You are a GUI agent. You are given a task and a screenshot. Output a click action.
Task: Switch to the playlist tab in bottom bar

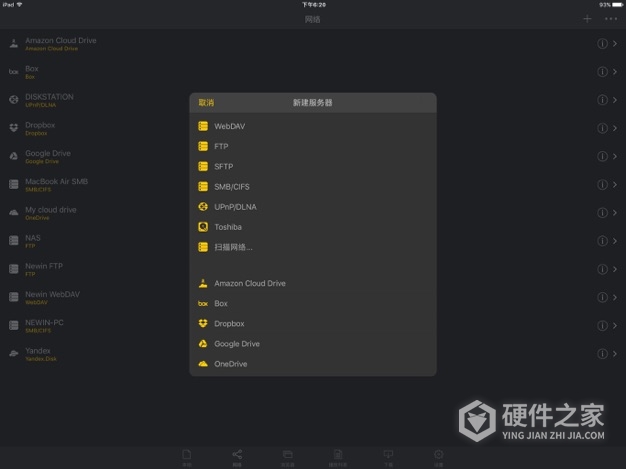[338, 457]
